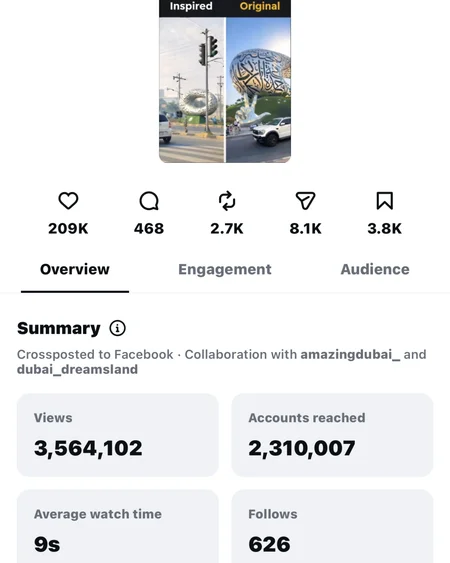Switch to the Engagement tab
Image resolution: width=450 pixels, height=563 pixels.
[225, 270]
